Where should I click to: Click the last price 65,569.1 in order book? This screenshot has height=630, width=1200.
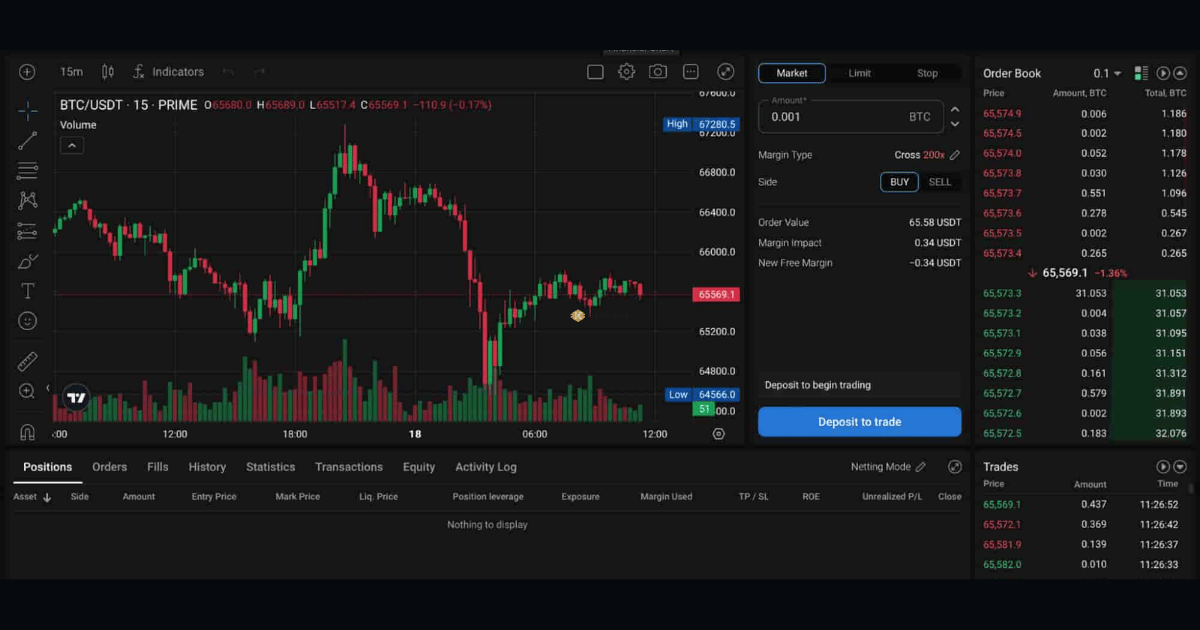[x=1065, y=273]
